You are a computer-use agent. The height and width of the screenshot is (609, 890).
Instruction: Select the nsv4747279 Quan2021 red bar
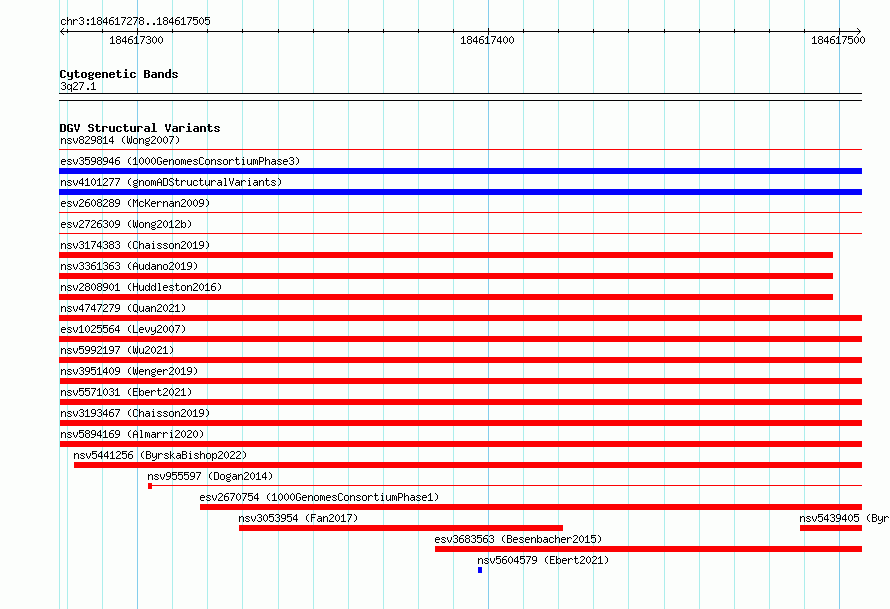[460, 318]
